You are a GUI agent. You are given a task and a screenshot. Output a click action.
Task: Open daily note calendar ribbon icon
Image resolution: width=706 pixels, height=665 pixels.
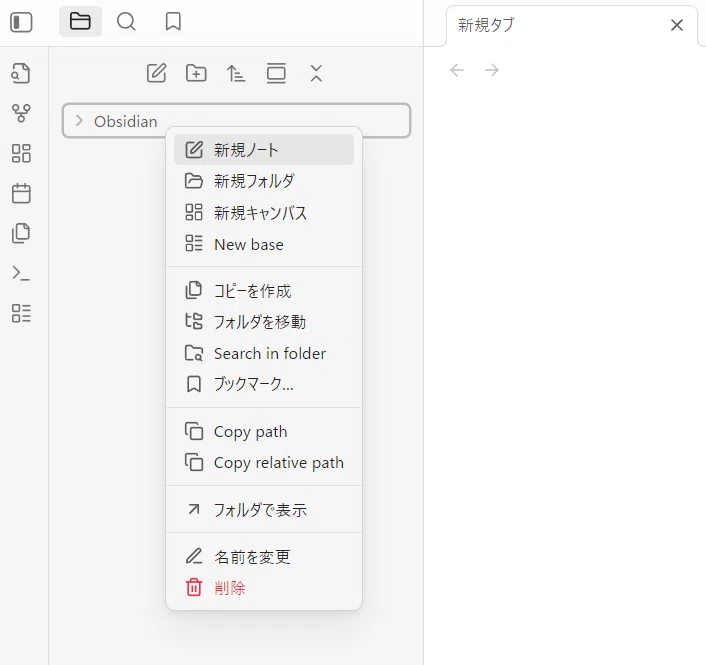coord(21,193)
